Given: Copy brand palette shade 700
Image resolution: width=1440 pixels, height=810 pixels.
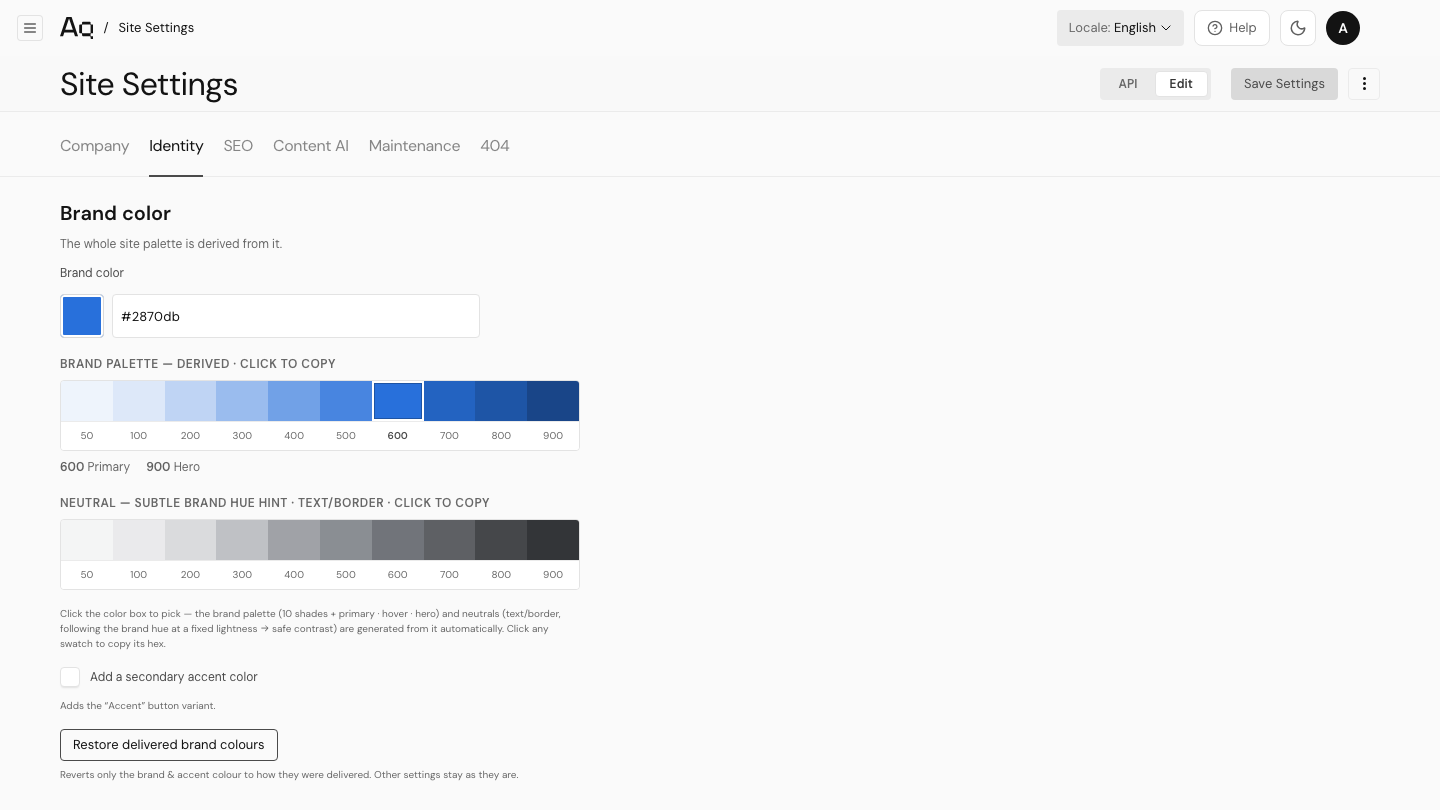Looking at the screenshot, I should [450, 401].
